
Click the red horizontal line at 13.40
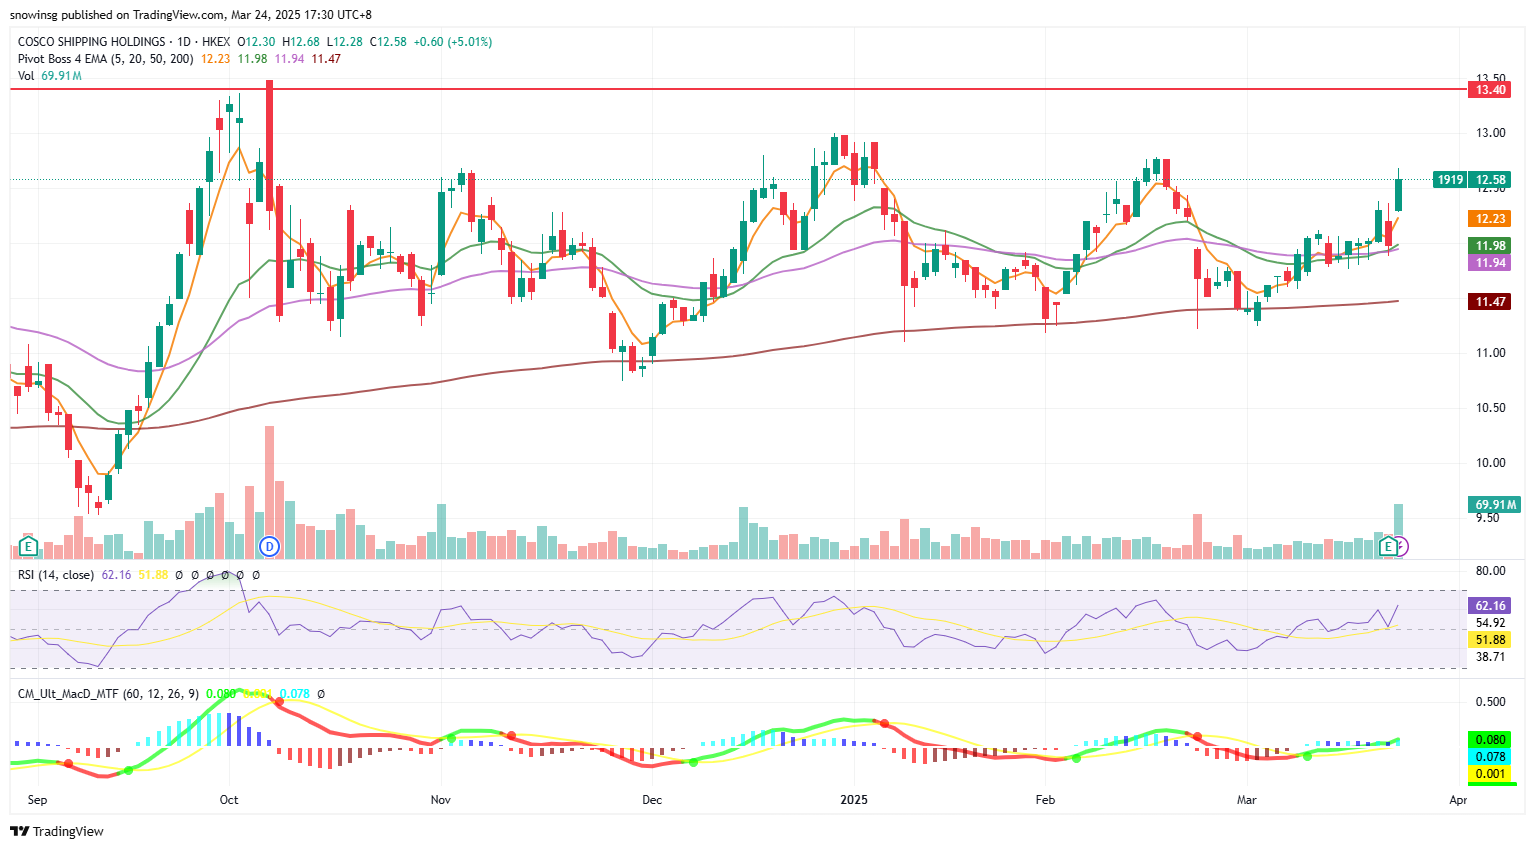pos(738,89)
